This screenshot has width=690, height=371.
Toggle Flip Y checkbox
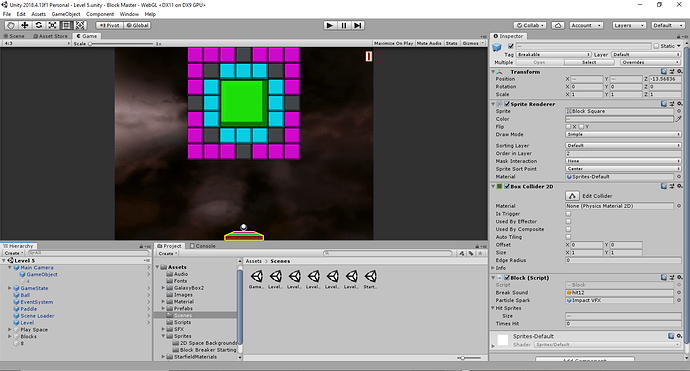coord(581,127)
